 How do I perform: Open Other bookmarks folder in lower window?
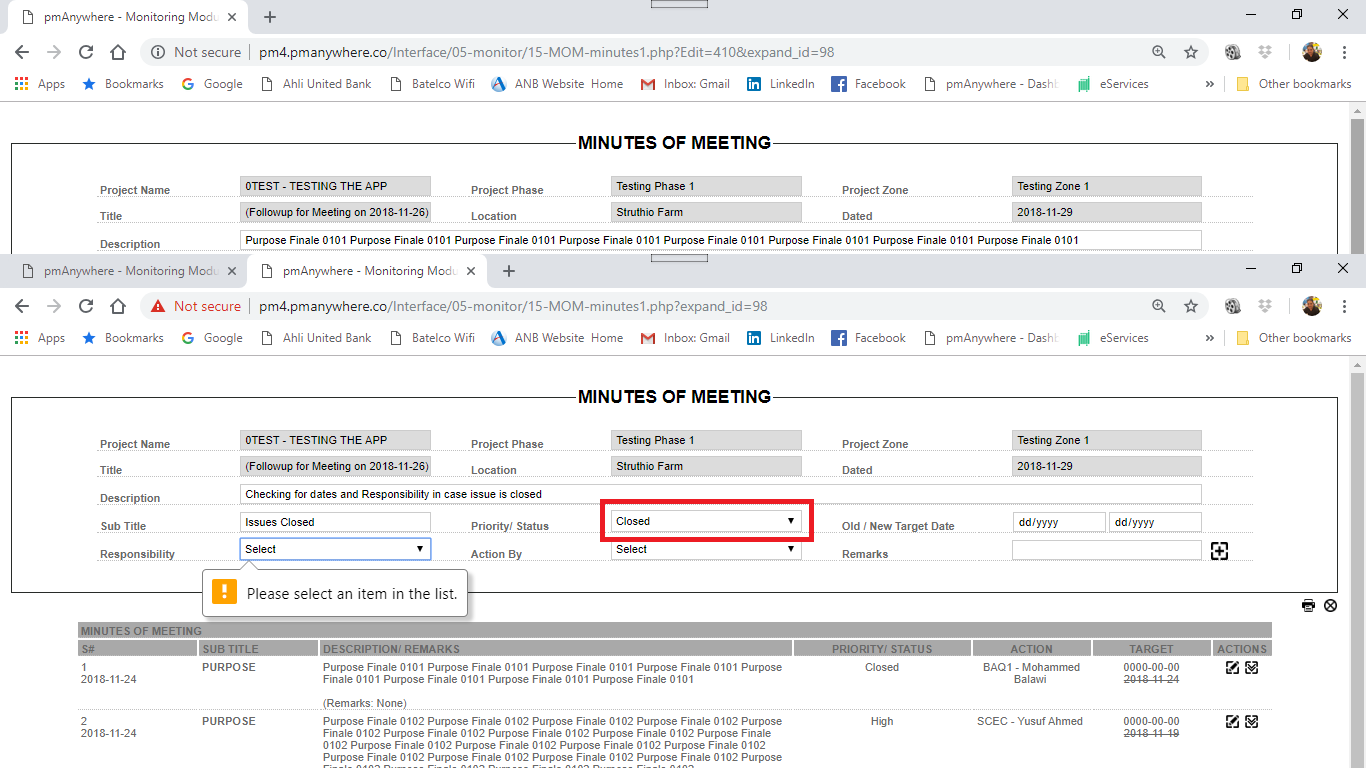point(1294,338)
